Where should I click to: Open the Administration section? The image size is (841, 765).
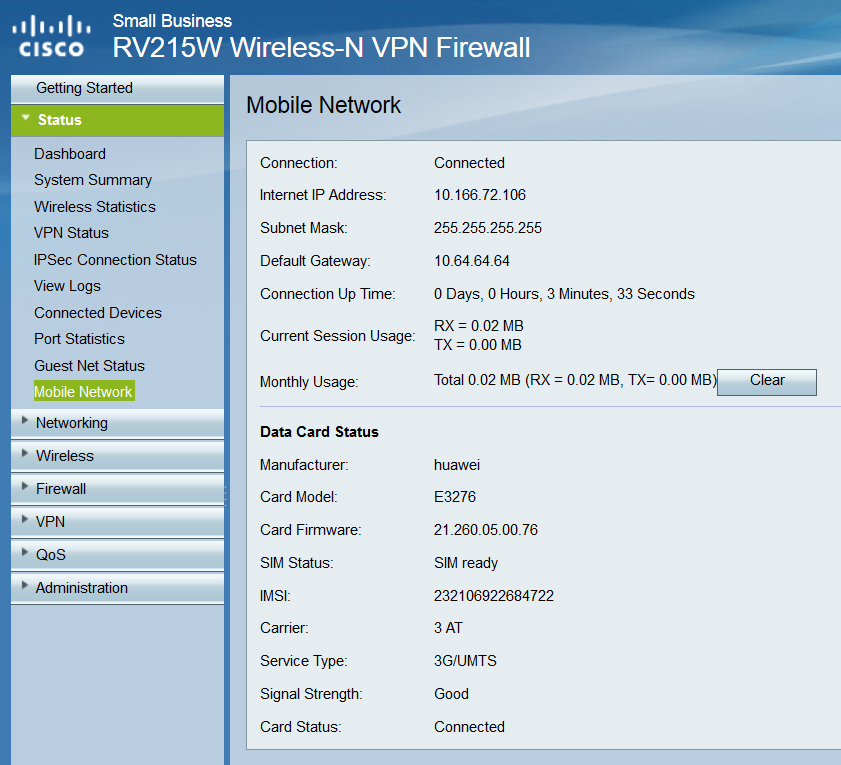pyautogui.click(x=117, y=588)
